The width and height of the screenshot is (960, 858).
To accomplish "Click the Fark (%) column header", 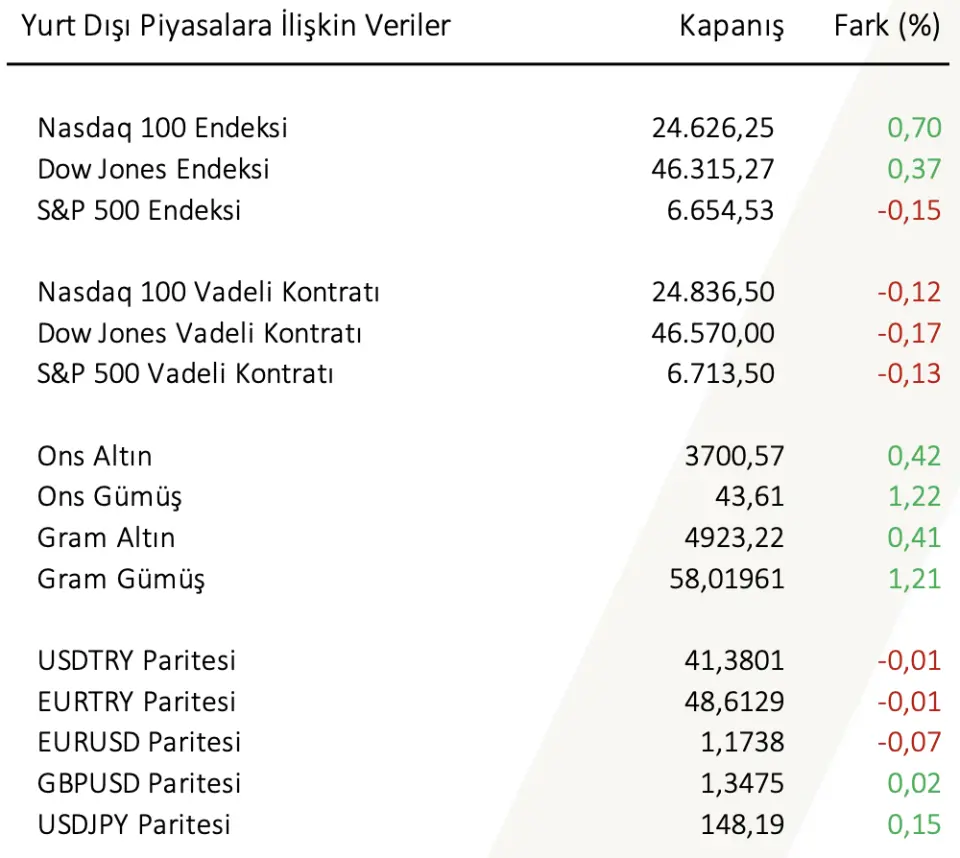I will click(887, 26).
